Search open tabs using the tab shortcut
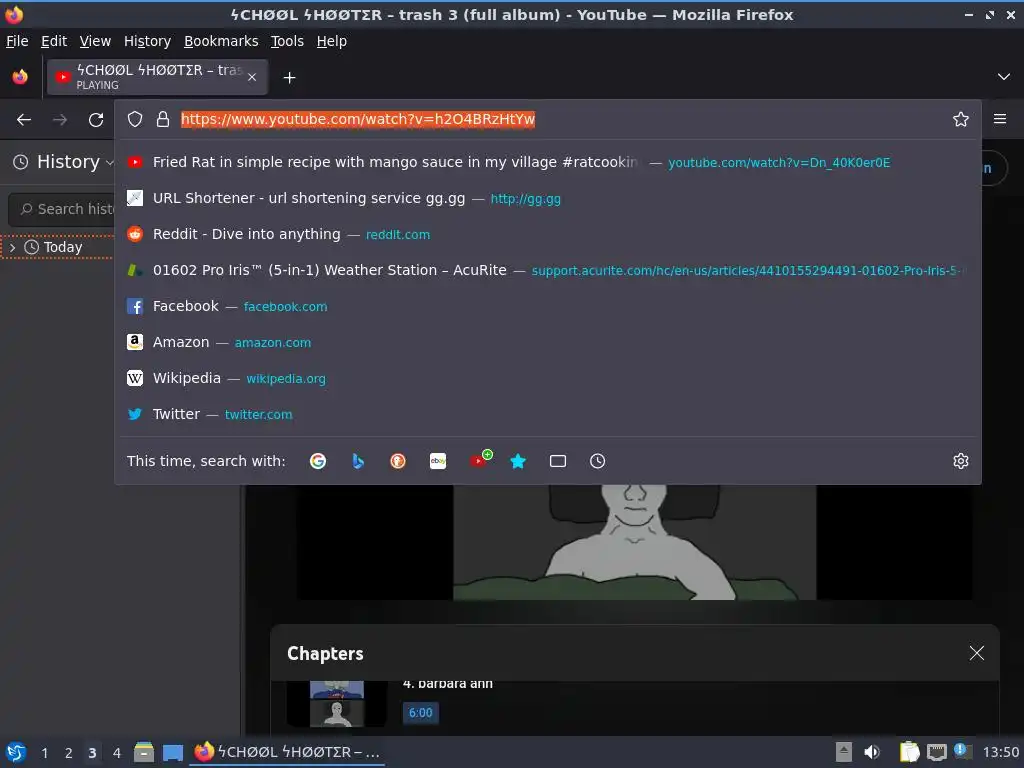Image resolution: width=1024 pixels, height=768 pixels. click(x=558, y=461)
